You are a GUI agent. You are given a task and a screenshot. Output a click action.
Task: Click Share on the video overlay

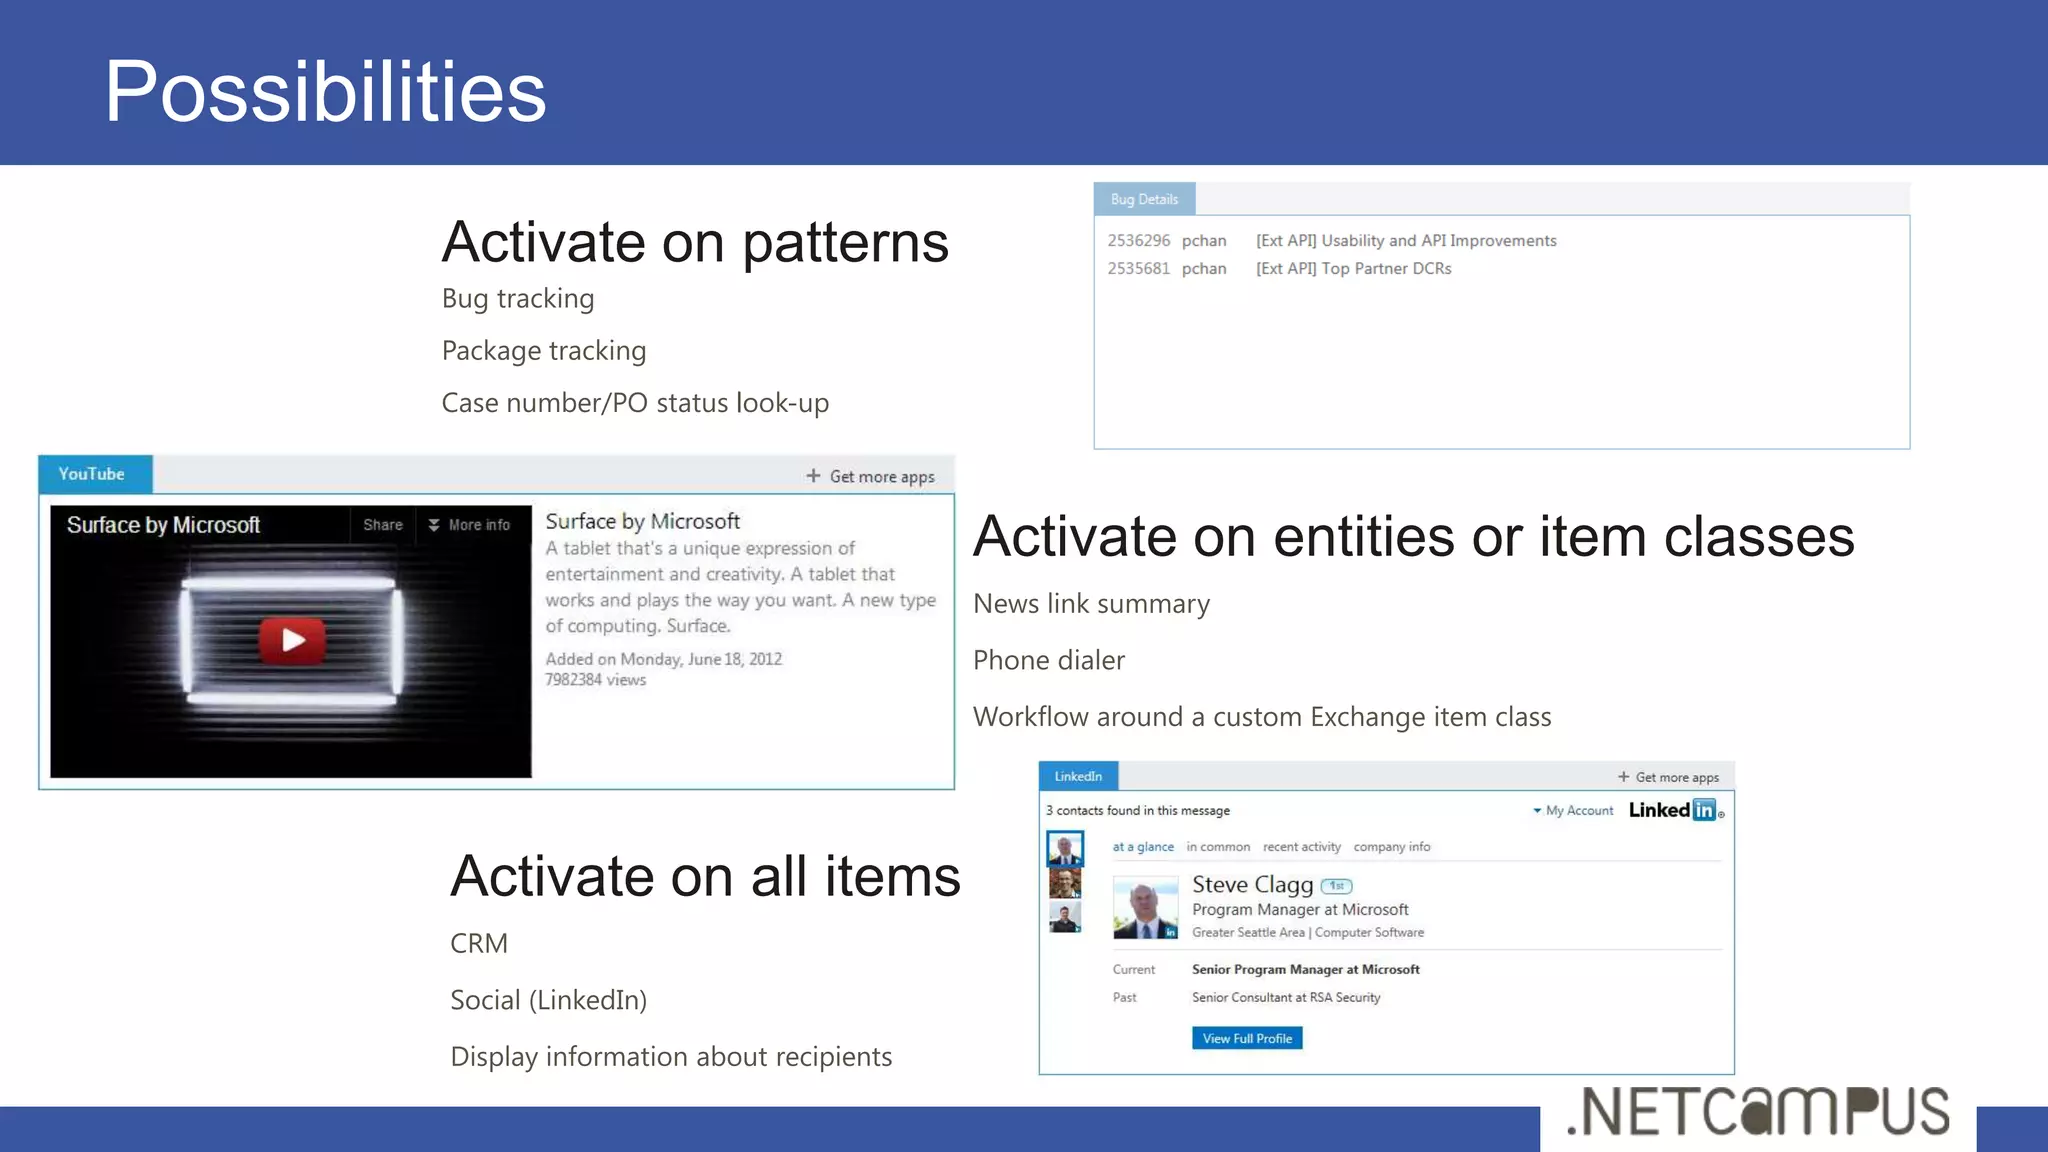(x=383, y=525)
